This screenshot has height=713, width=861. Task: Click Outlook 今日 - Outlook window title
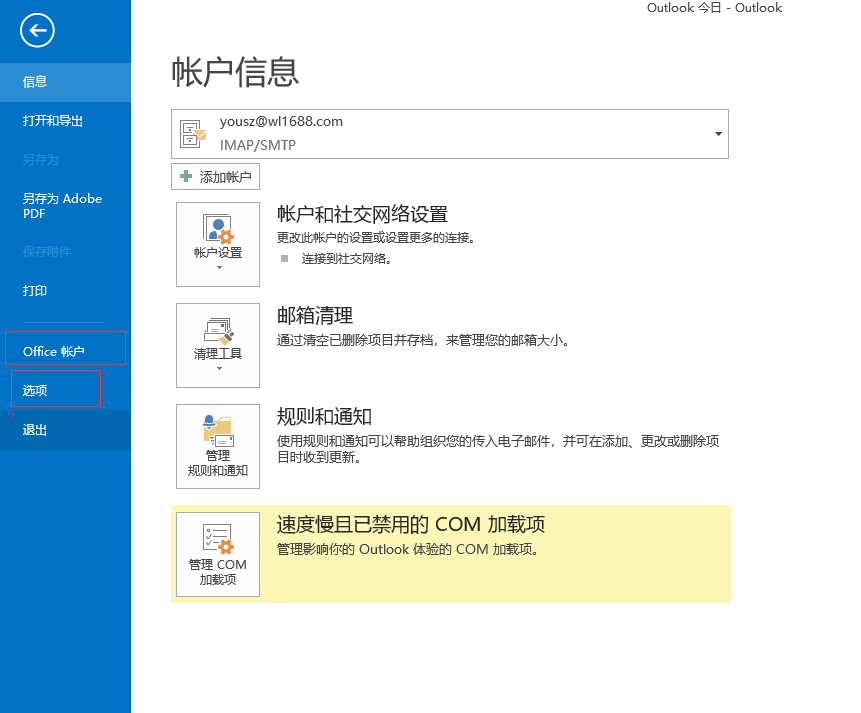tap(714, 8)
